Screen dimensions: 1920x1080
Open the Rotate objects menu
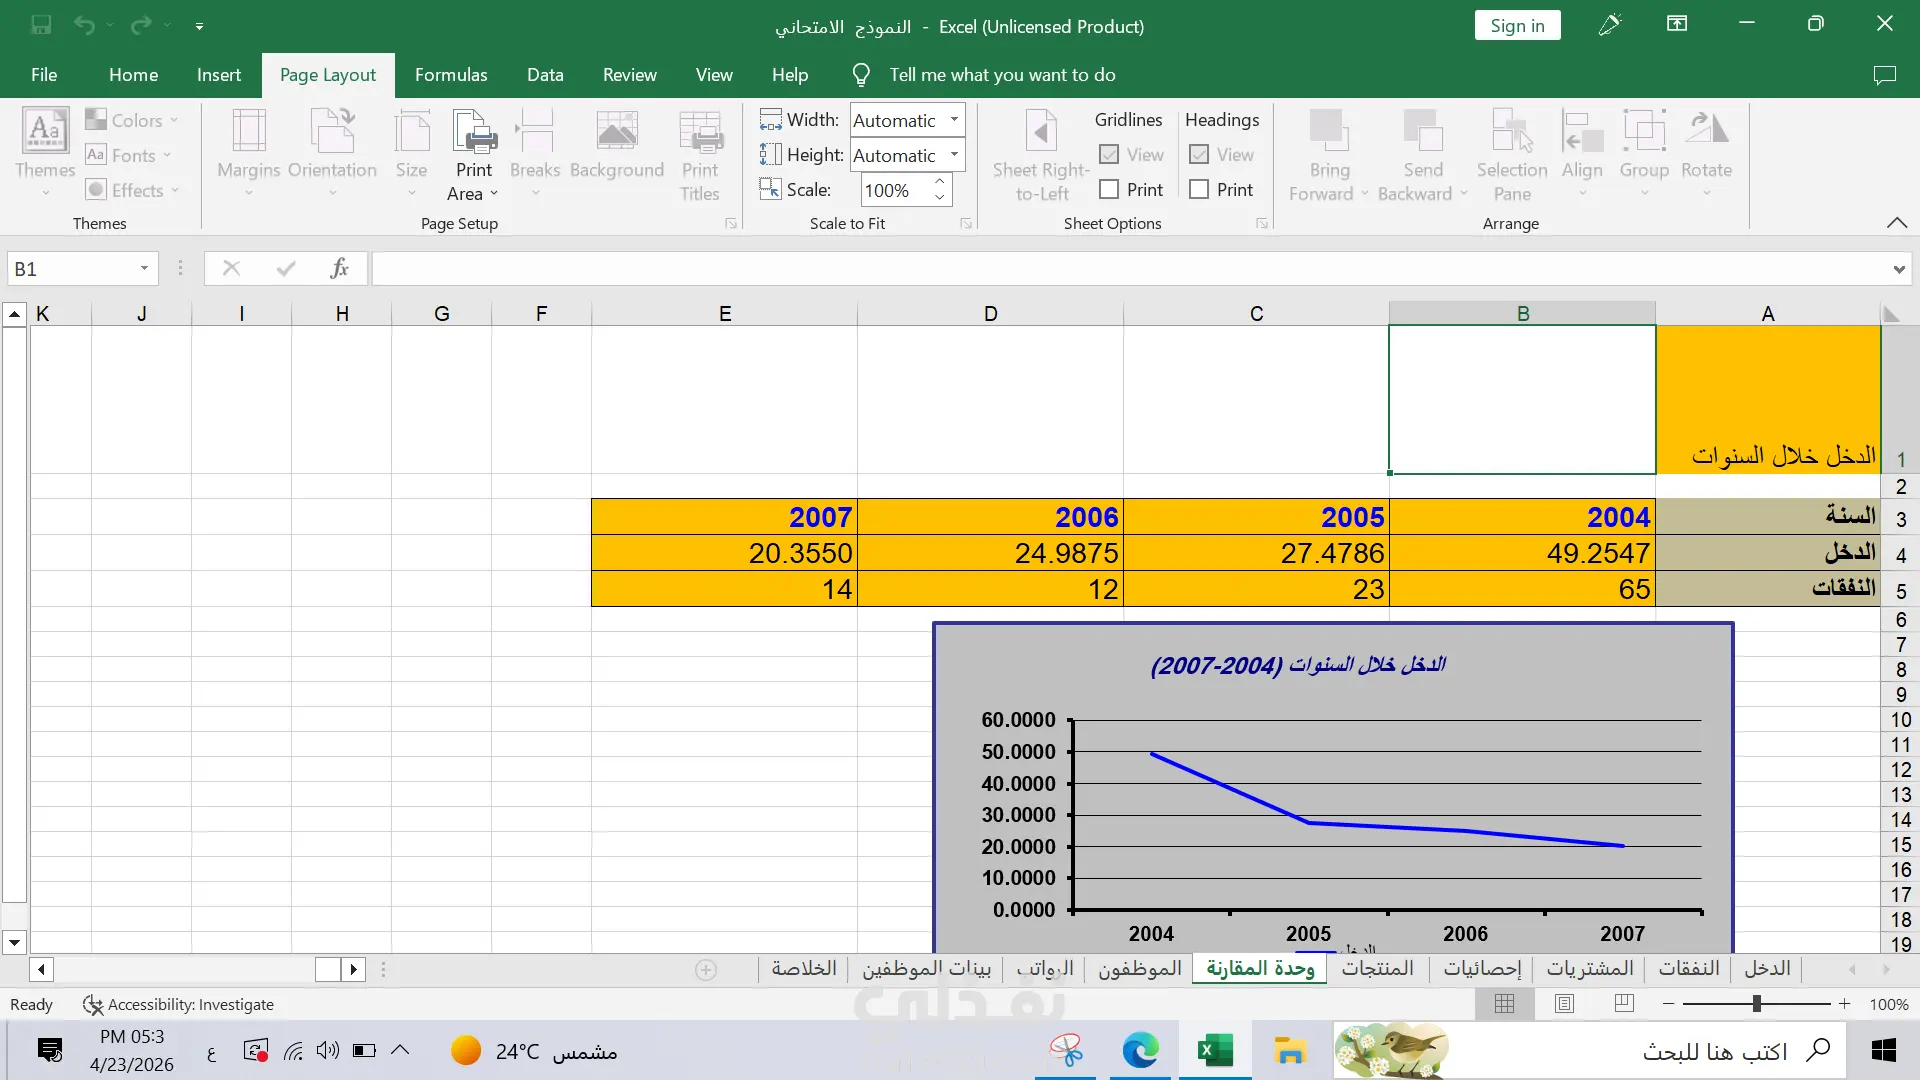(x=1706, y=152)
